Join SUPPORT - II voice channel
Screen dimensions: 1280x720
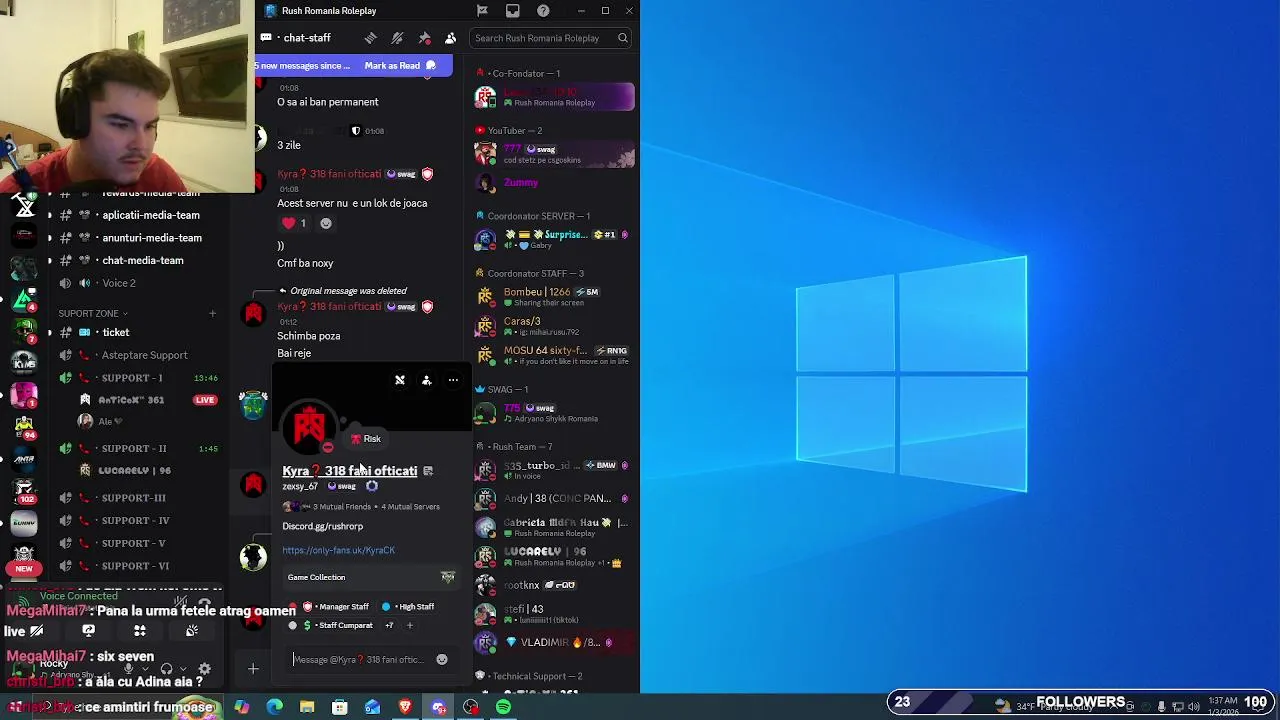(138, 448)
